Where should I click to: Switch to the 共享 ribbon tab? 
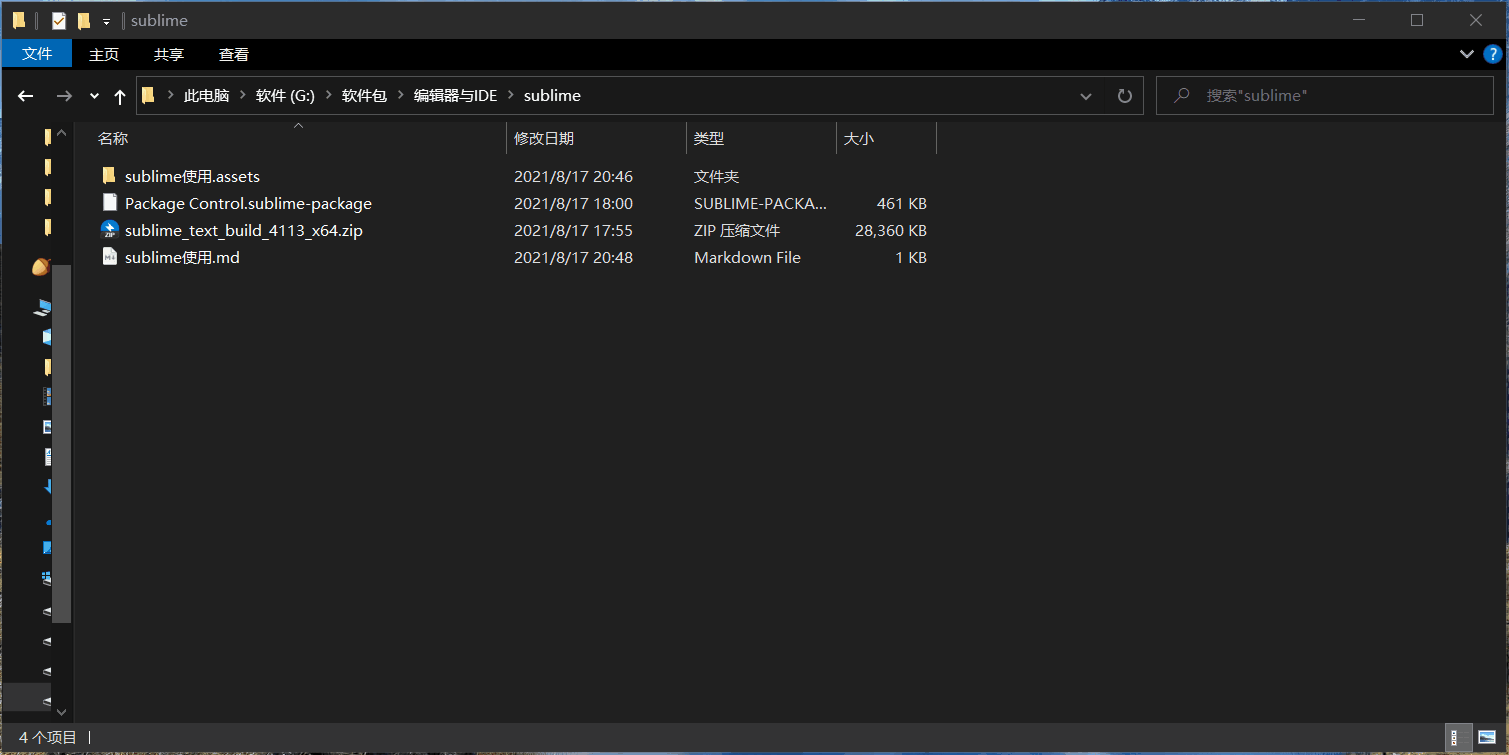[x=169, y=54]
